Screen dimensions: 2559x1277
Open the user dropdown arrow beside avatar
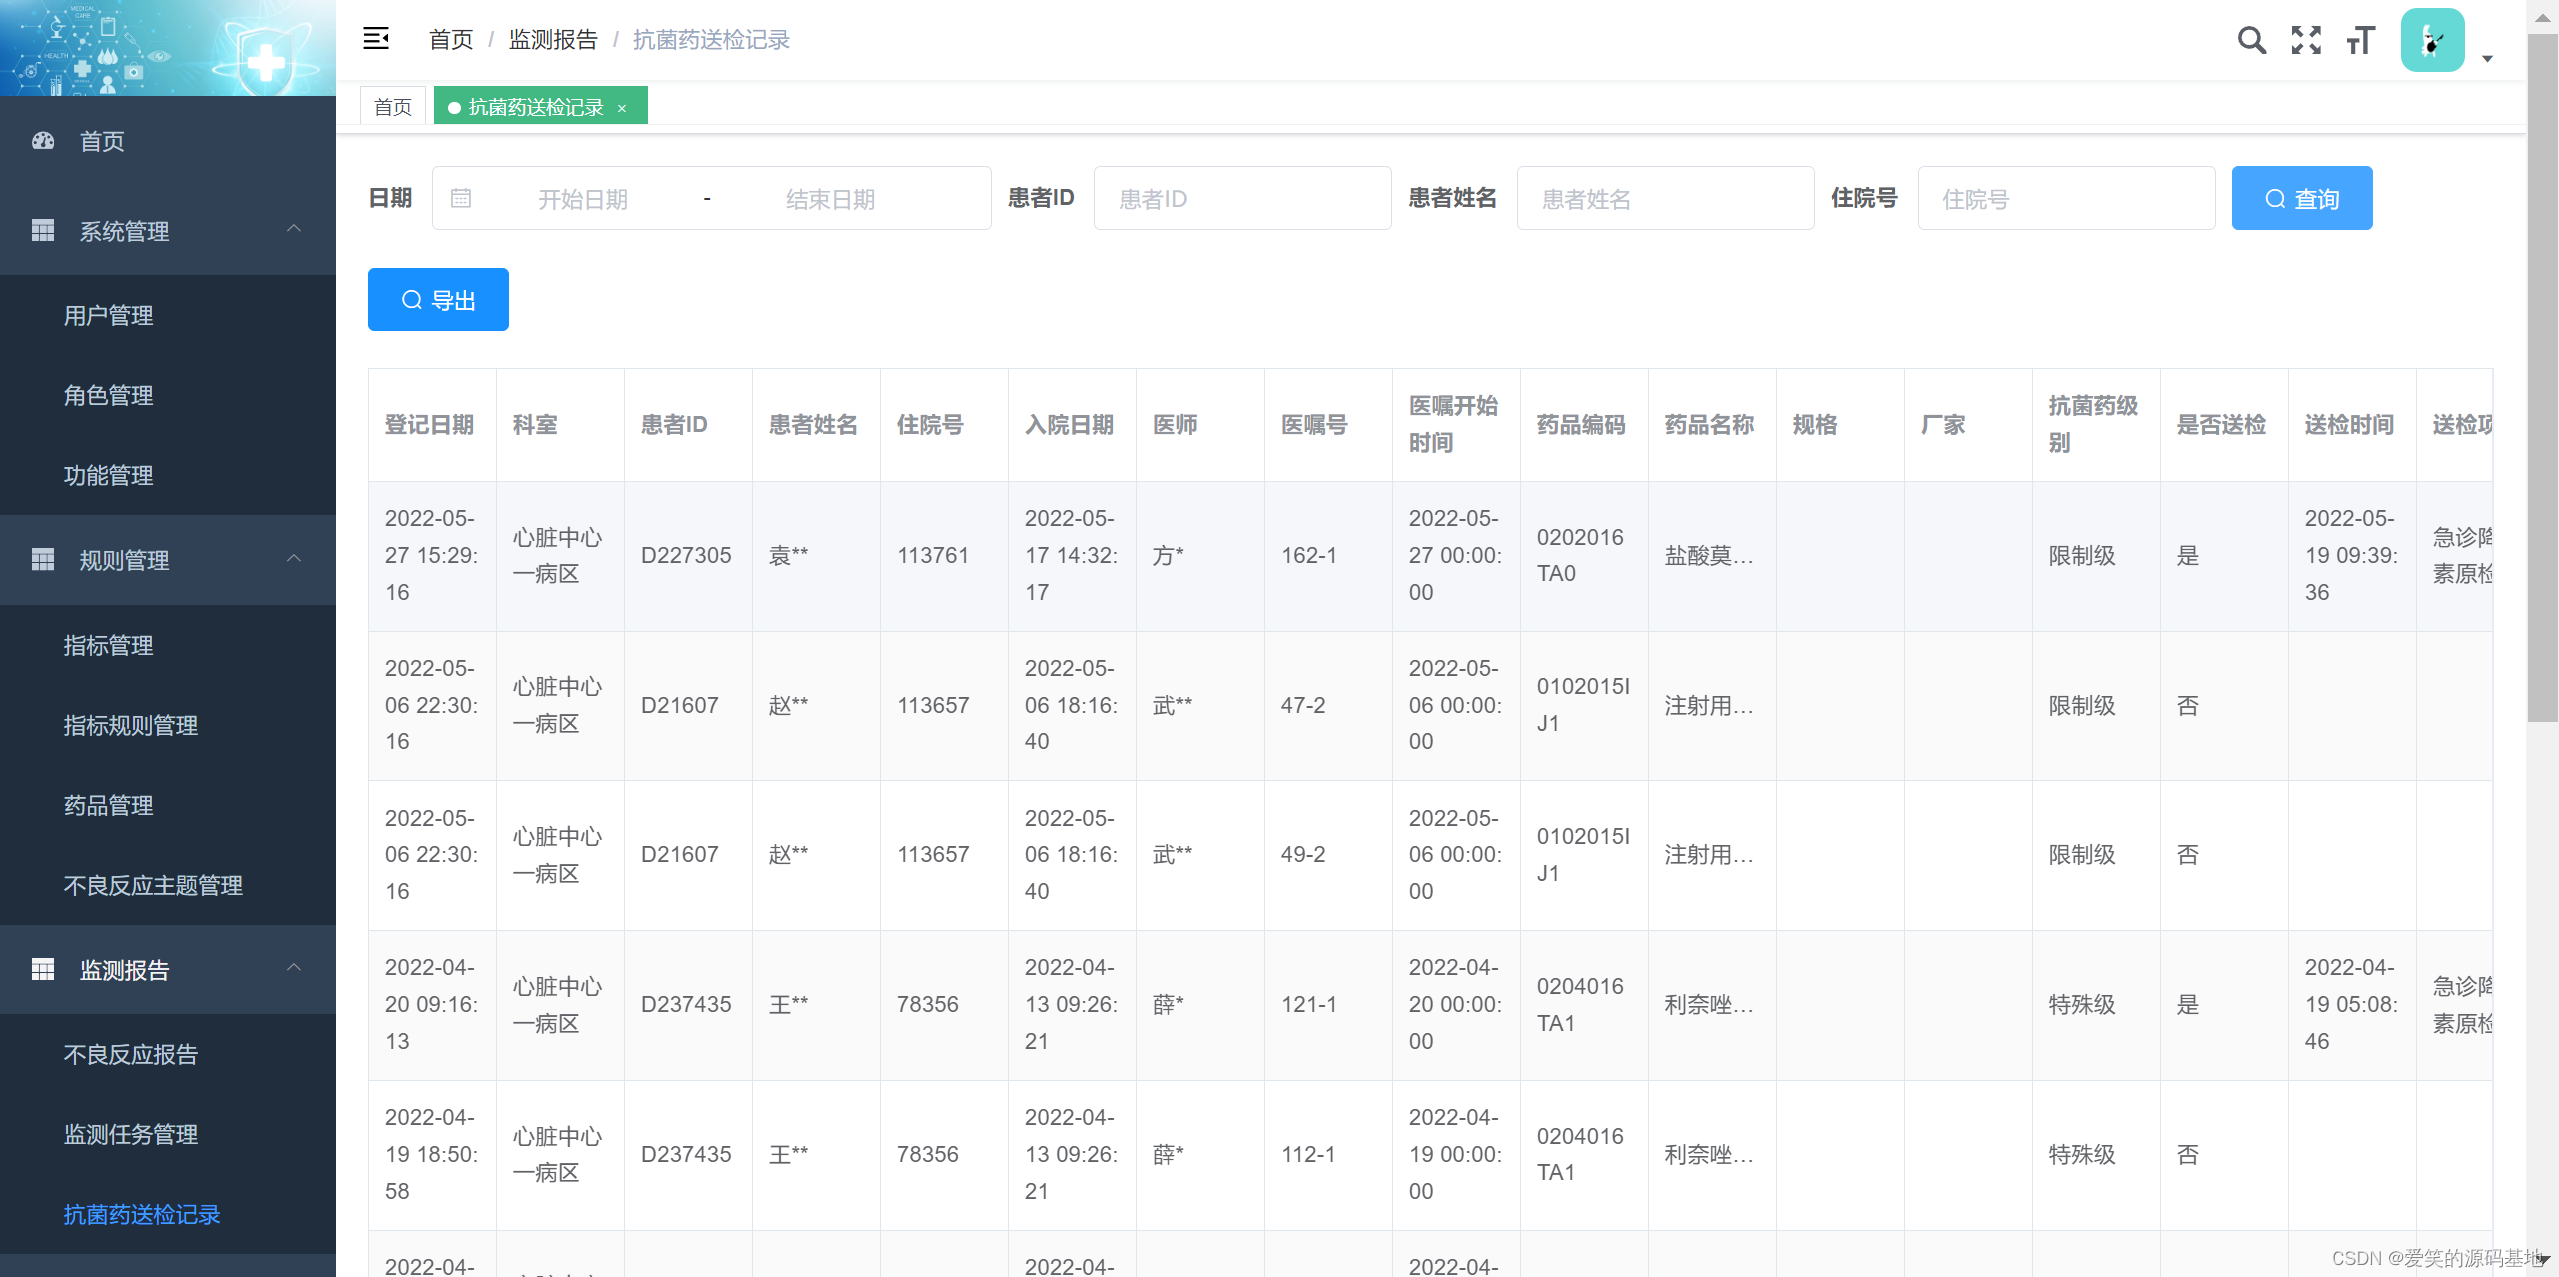pyautogui.click(x=2487, y=59)
